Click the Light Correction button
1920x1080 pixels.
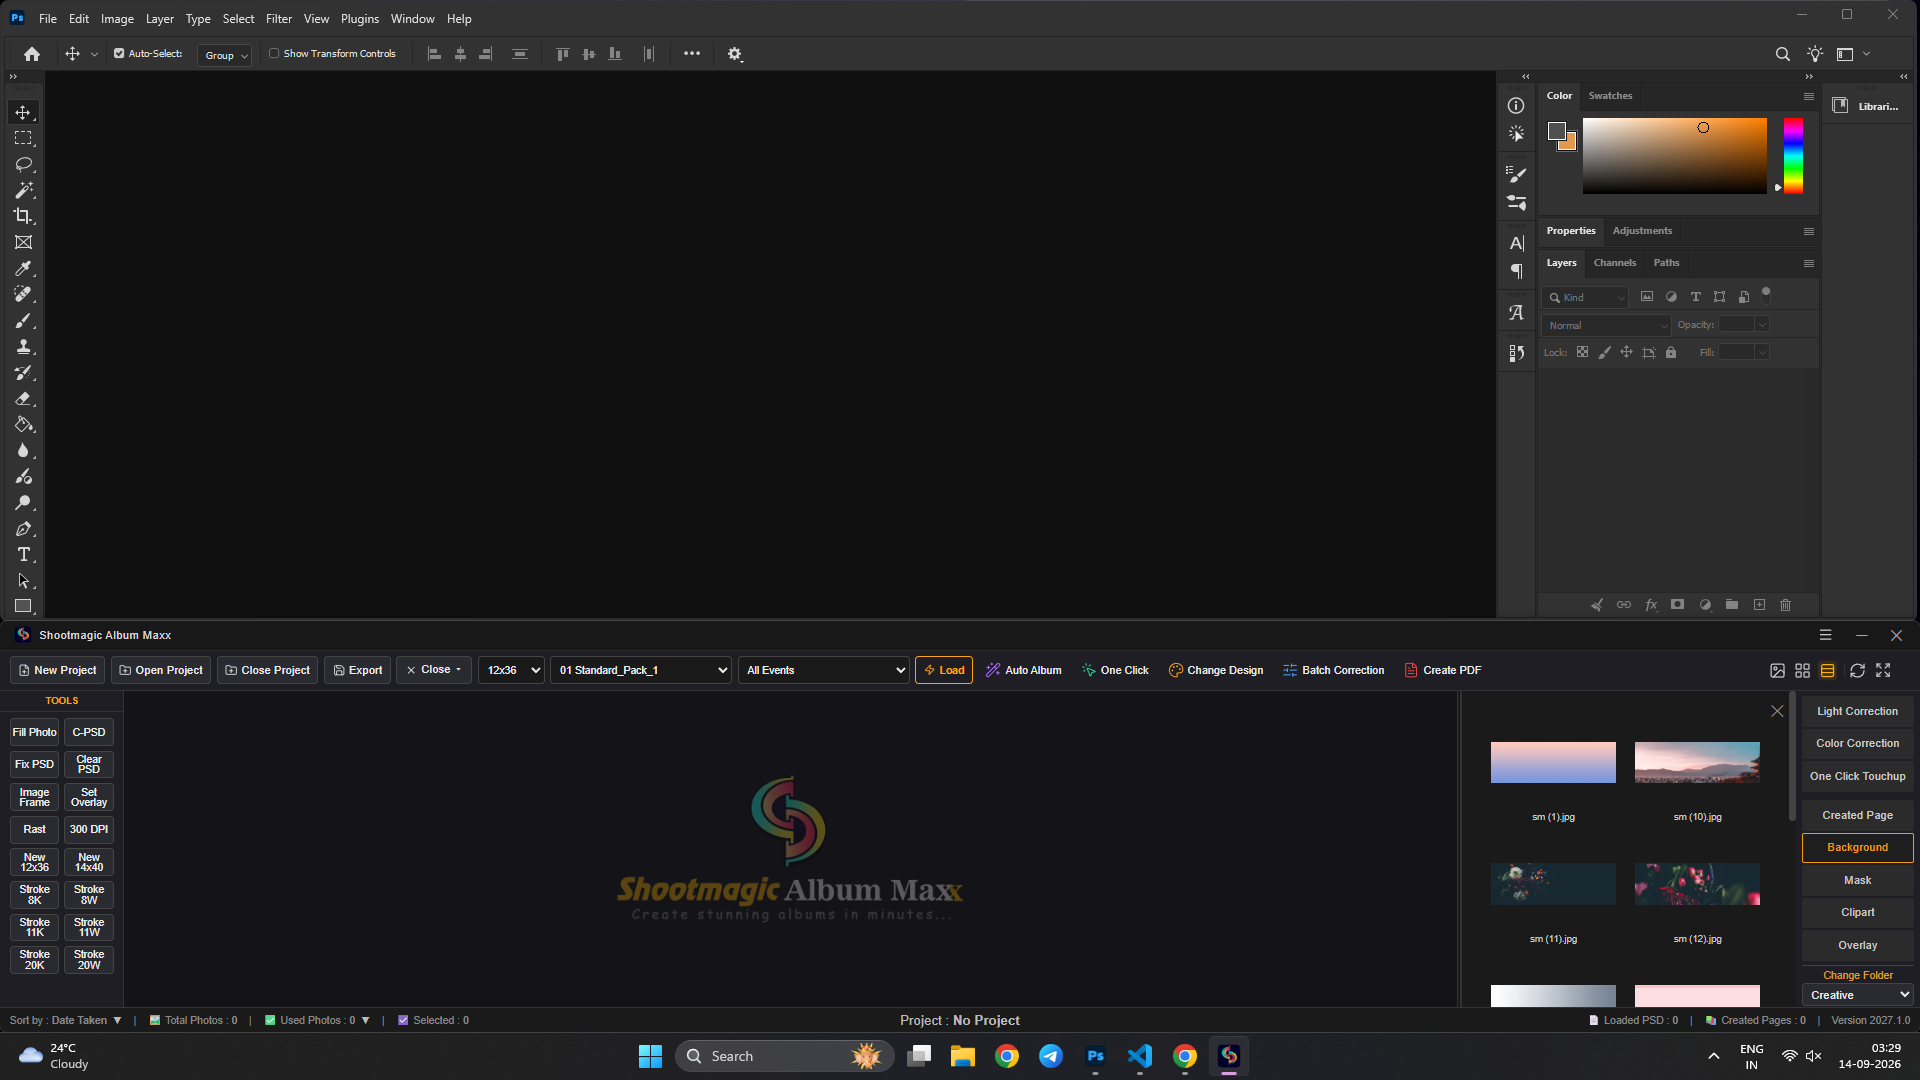tap(1857, 711)
